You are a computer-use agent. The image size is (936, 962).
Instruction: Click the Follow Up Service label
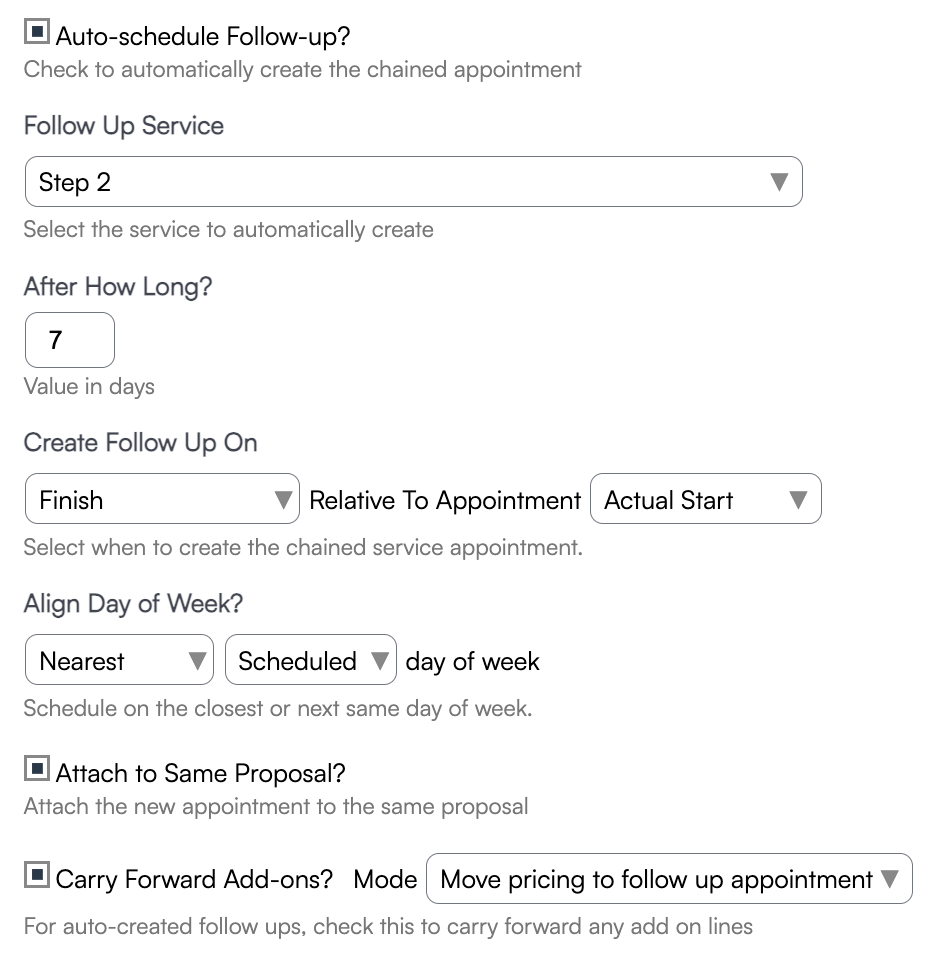pyautogui.click(x=124, y=126)
